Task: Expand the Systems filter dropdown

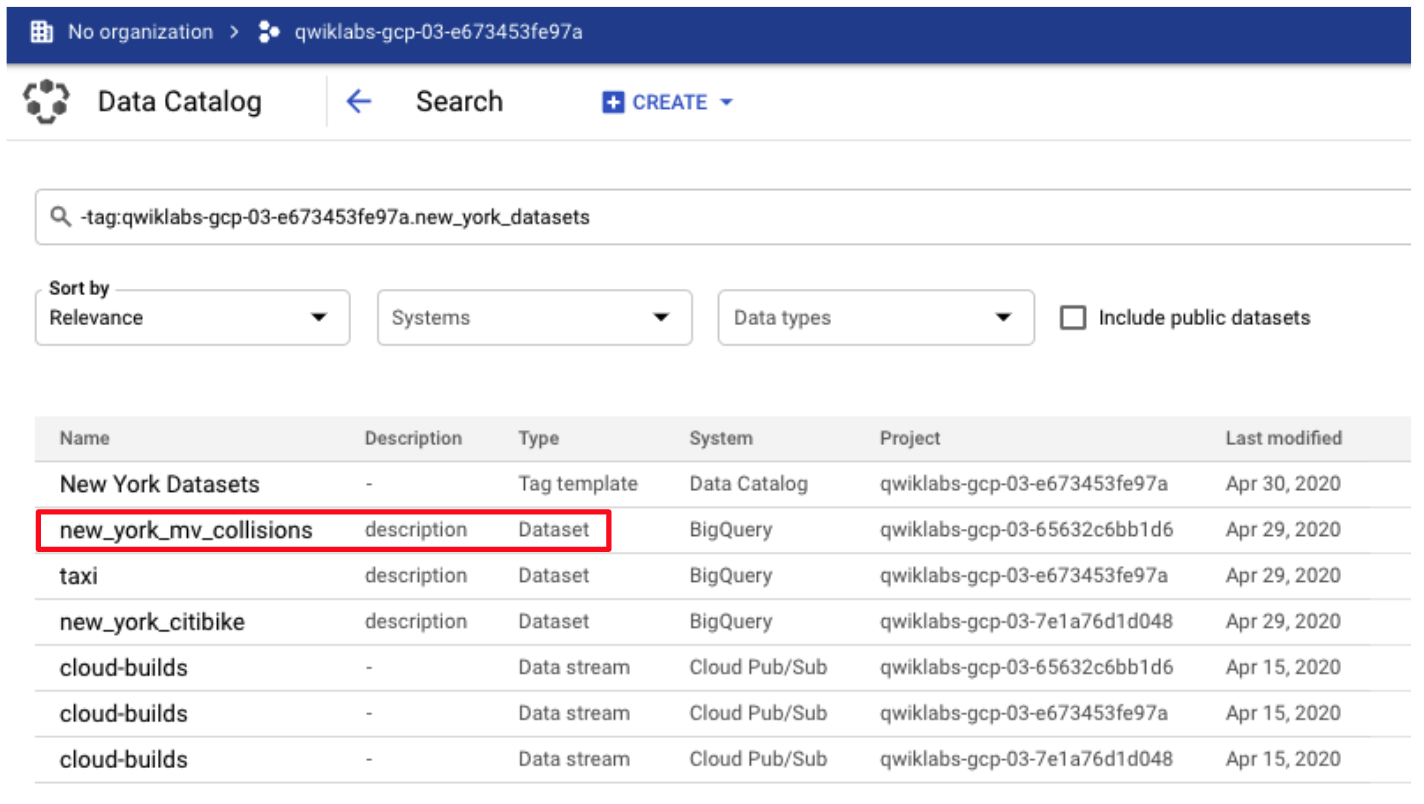Action: (534, 318)
